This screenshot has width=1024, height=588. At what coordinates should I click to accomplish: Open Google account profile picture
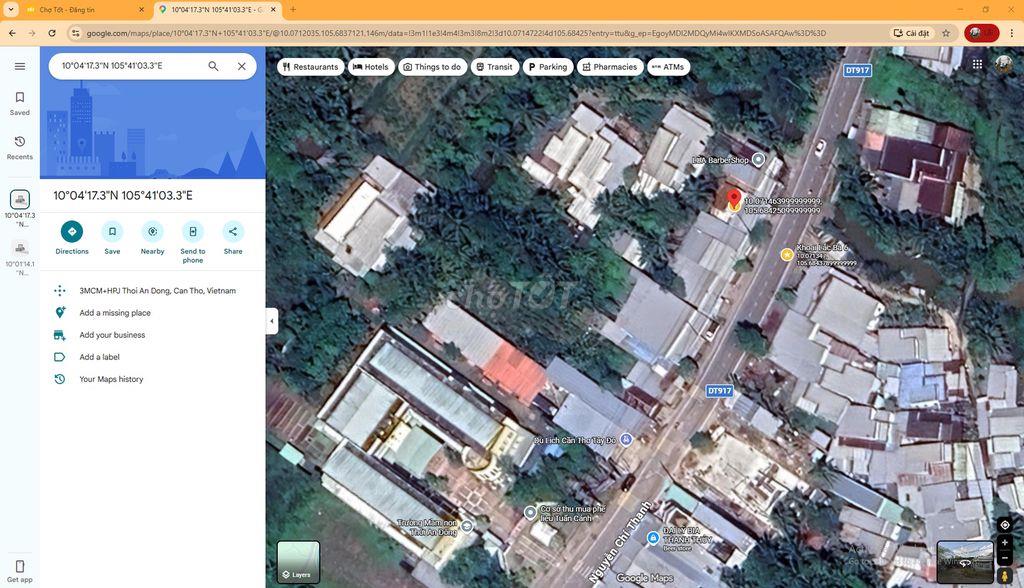point(1004,64)
